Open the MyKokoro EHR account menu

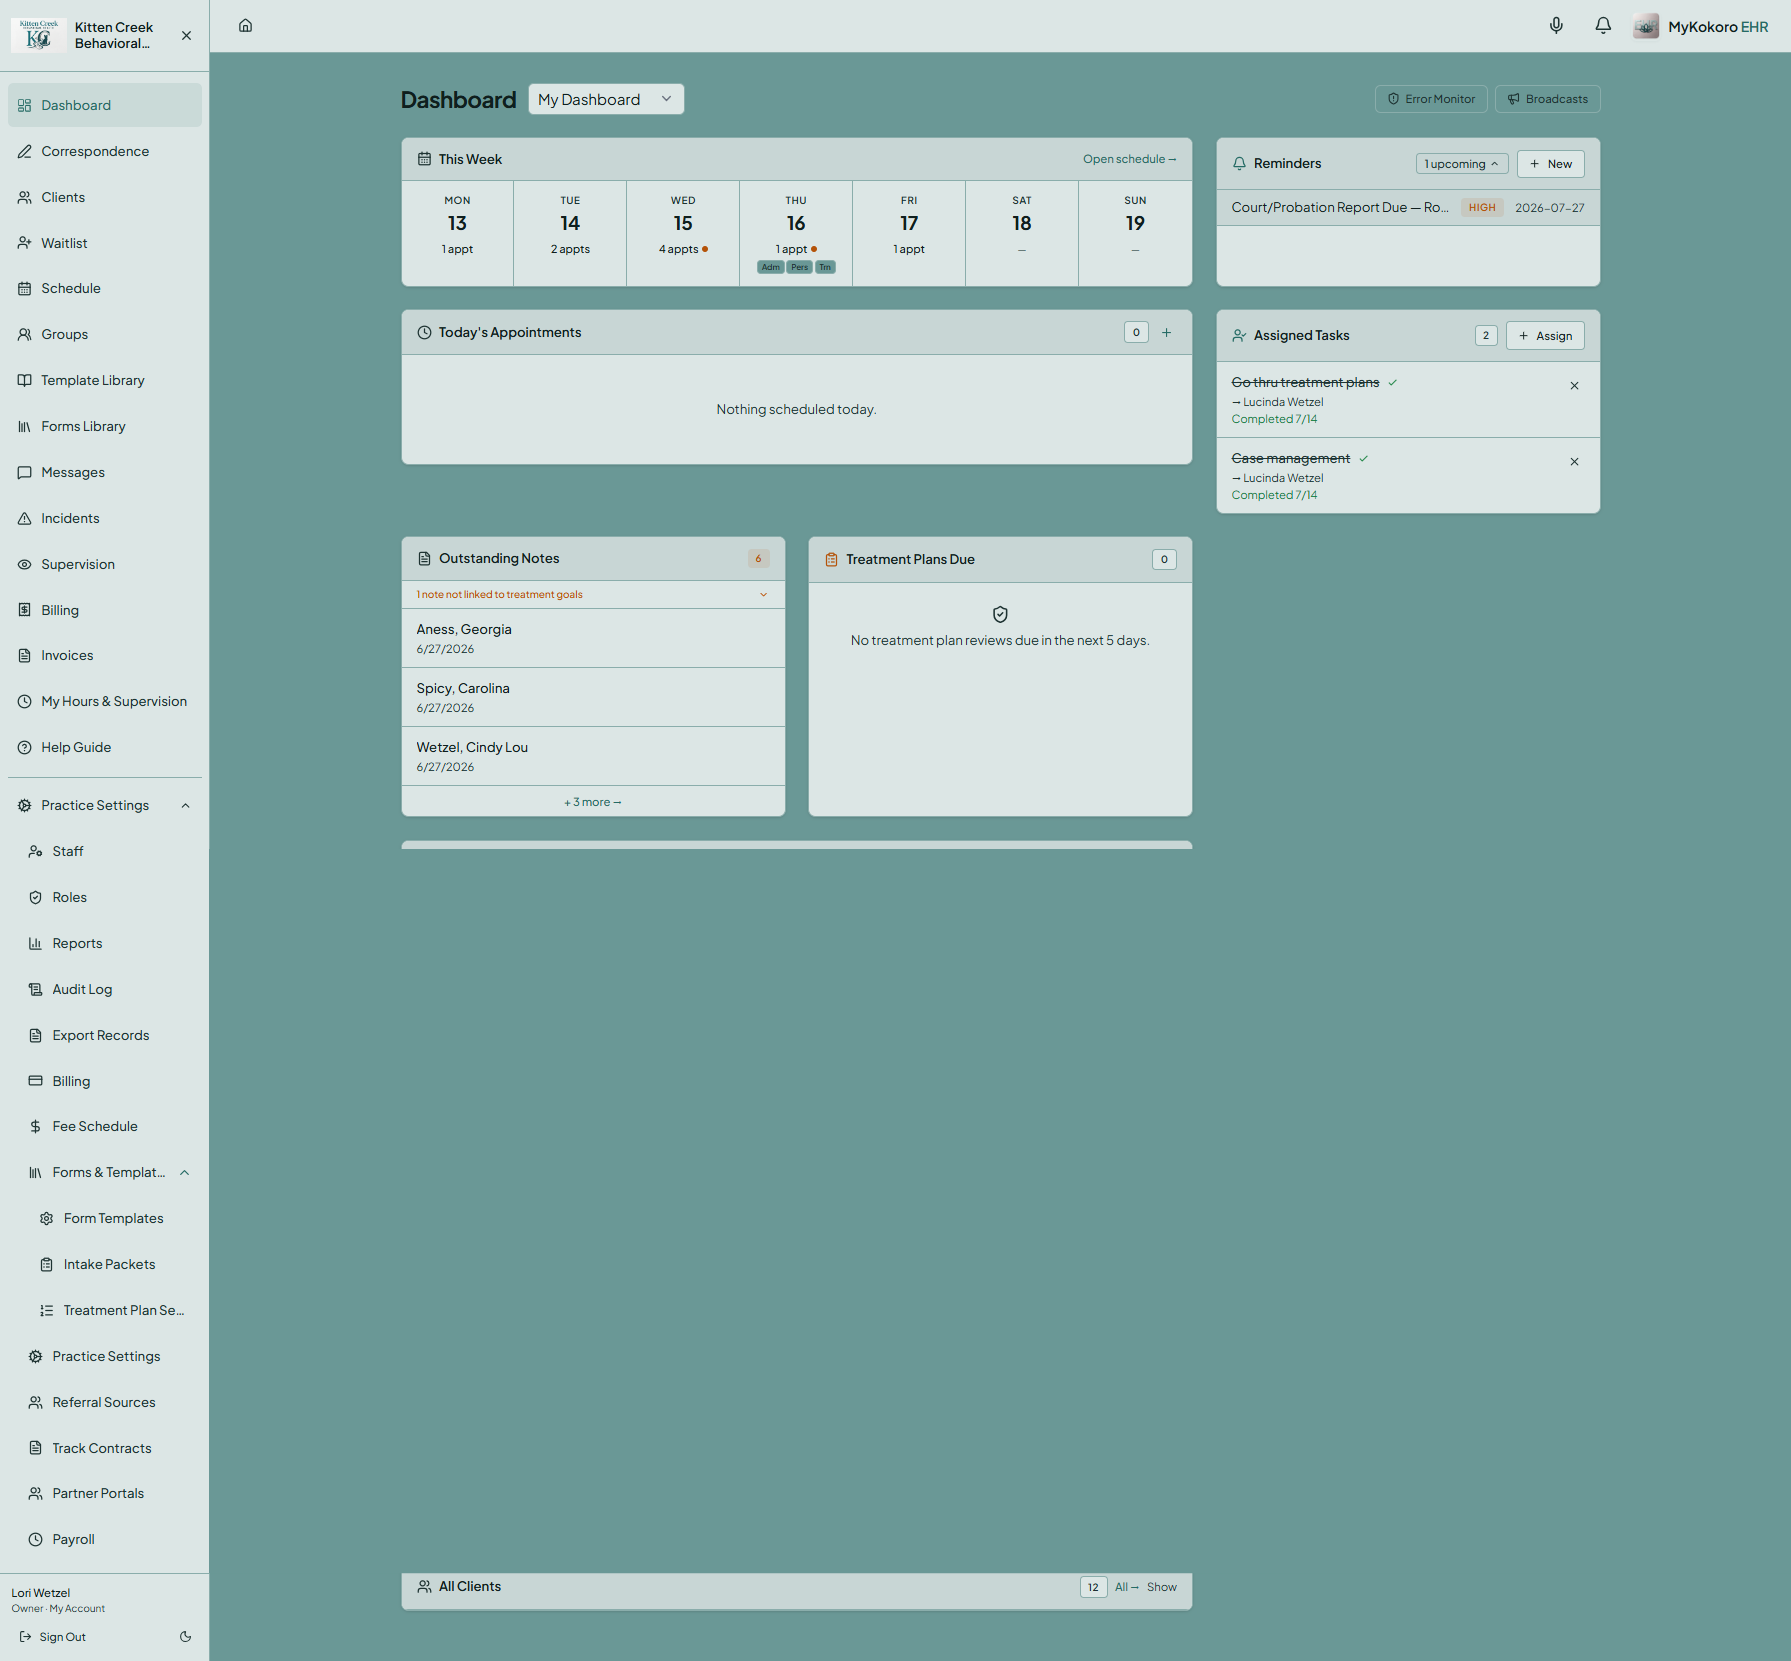tap(1701, 27)
